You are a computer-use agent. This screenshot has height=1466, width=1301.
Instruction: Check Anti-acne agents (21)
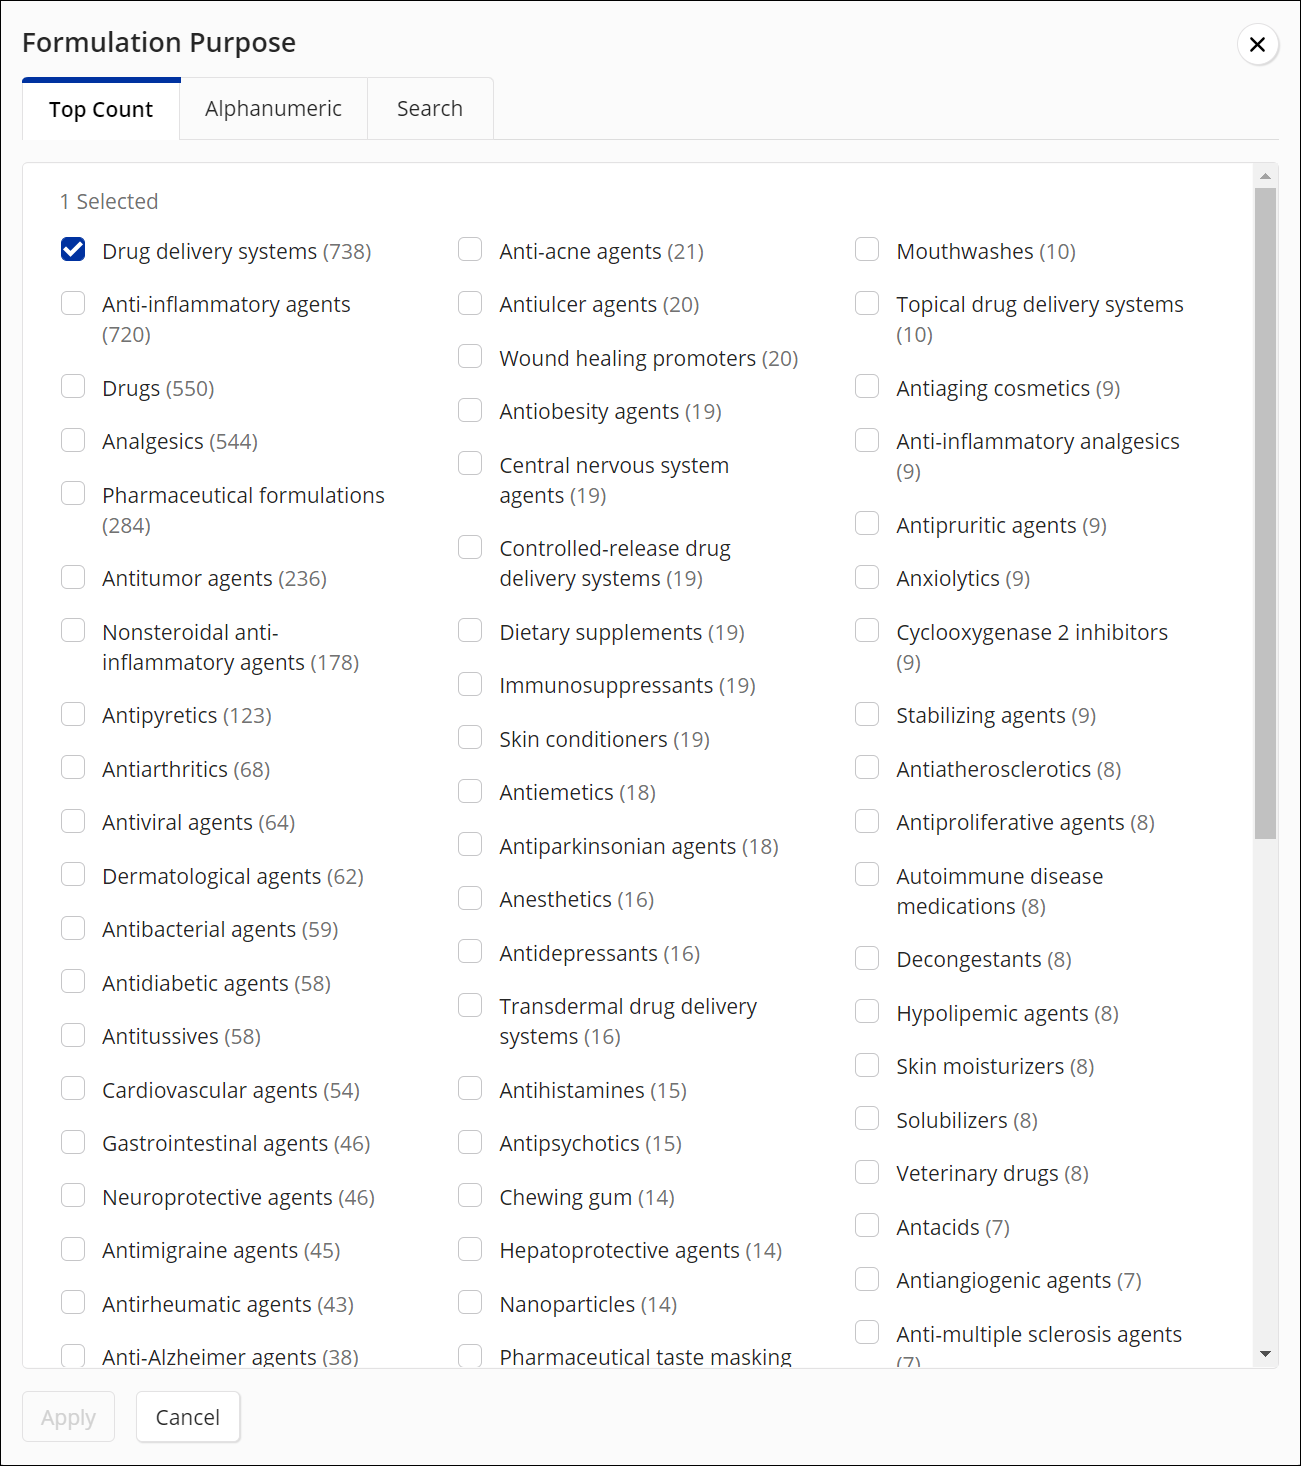click(470, 249)
